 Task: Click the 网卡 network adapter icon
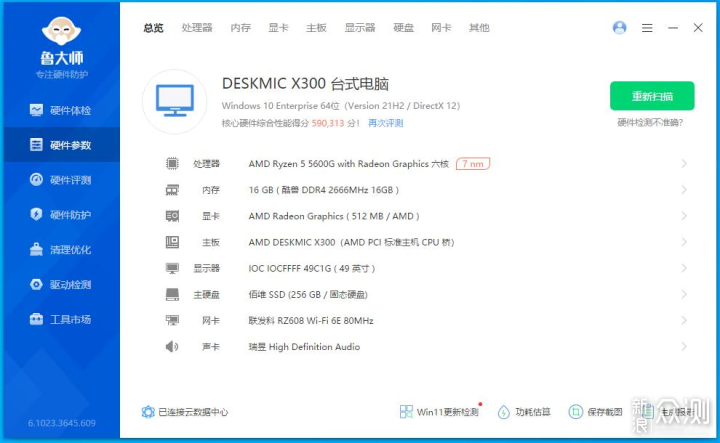click(x=172, y=320)
